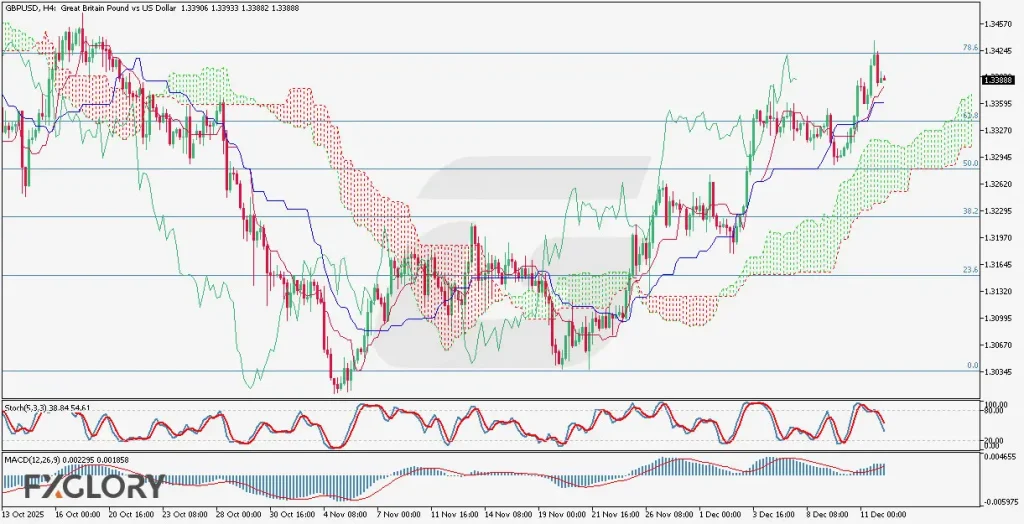Click the 1.34245 price axis label
The width and height of the screenshot is (1024, 524).
(x=999, y=50)
